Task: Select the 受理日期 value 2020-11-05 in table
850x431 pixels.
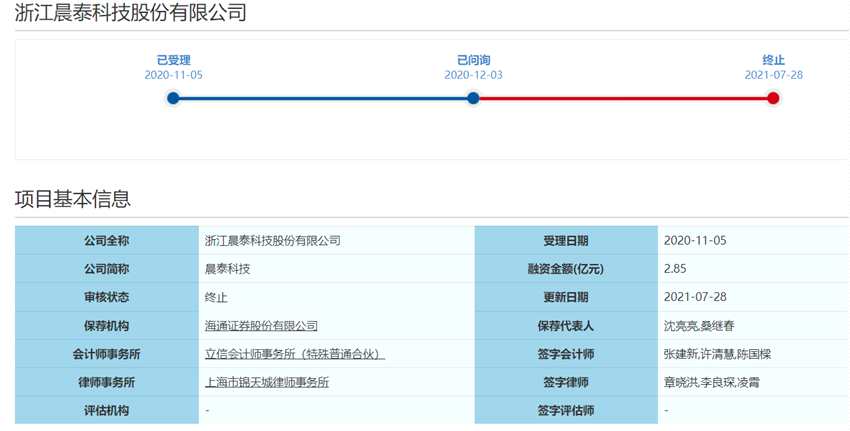Action: (754, 241)
